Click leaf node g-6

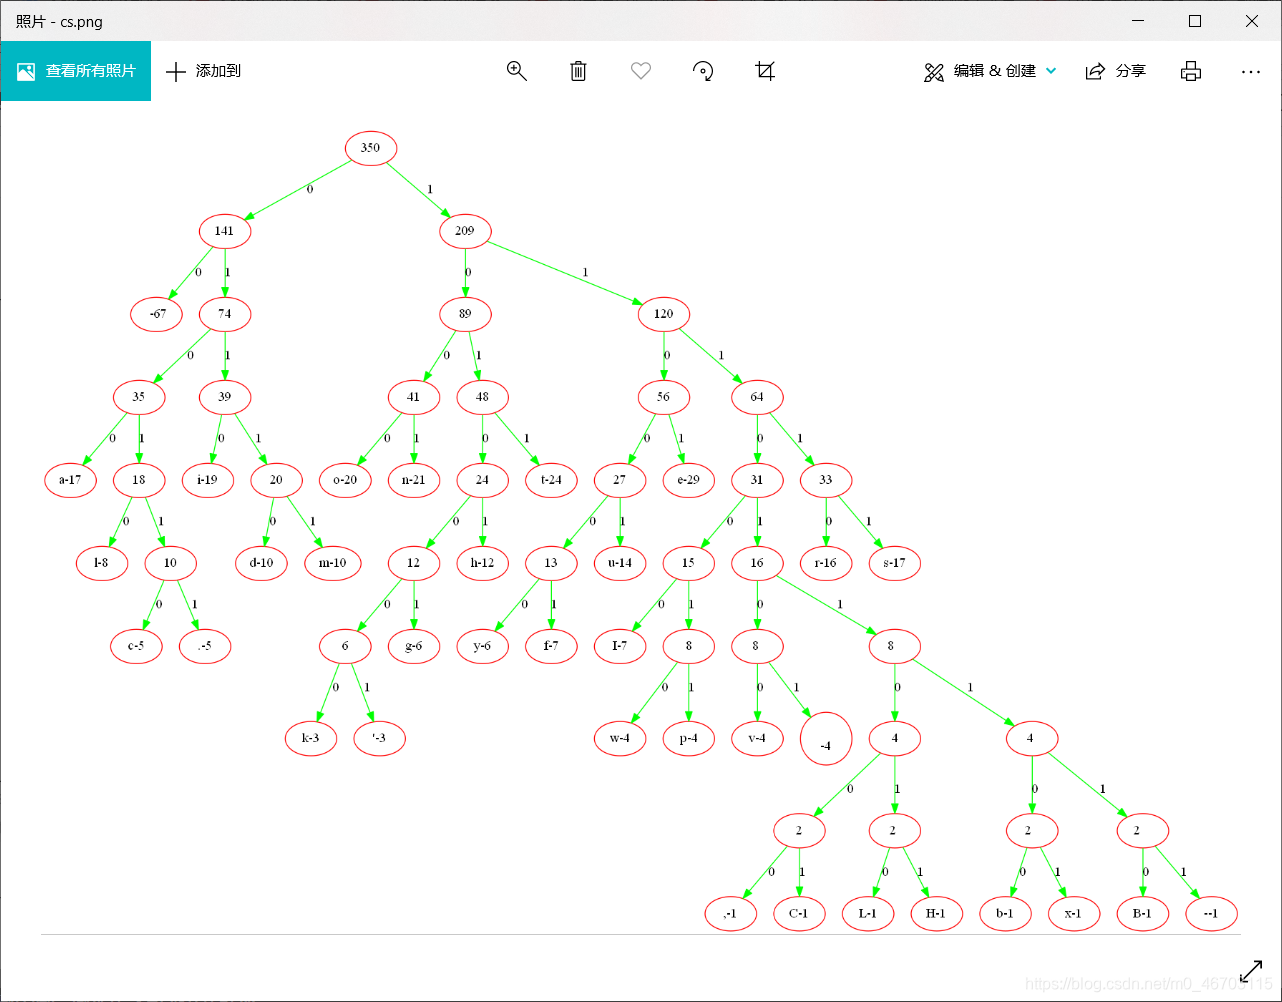[414, 646]
